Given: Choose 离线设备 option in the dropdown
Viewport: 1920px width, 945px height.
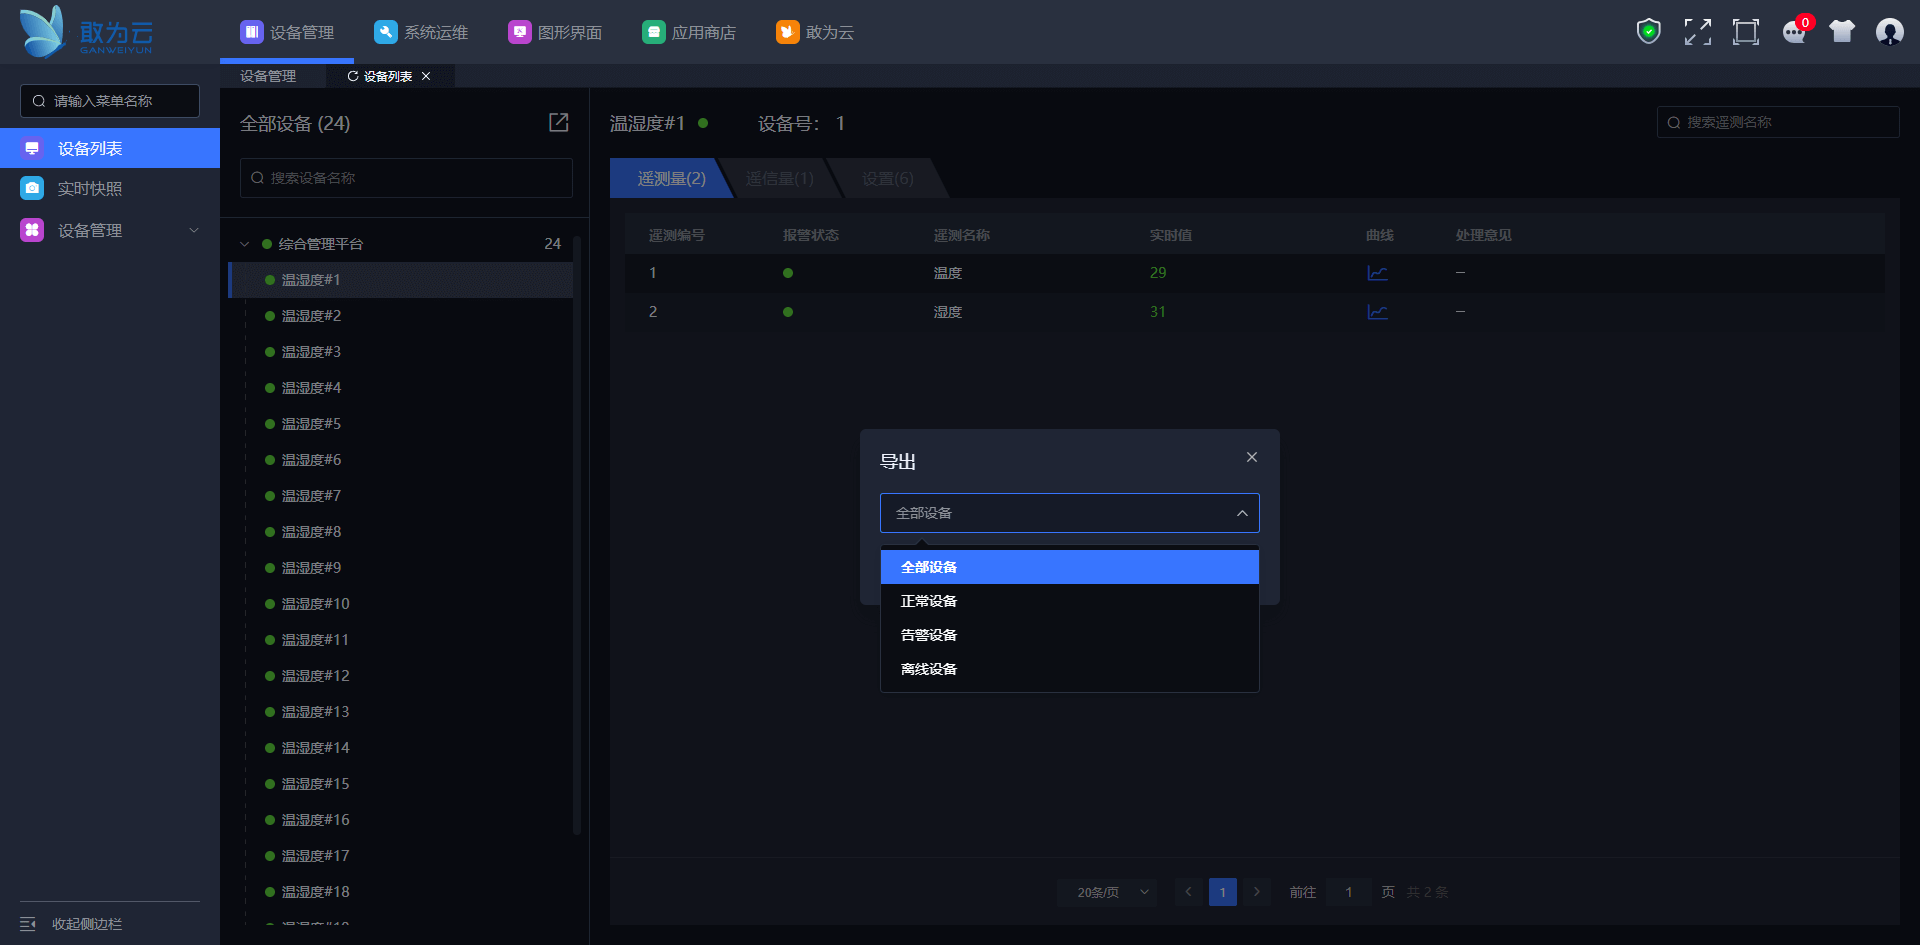Looking at the screenshot, I should click(x=929, y=669).
